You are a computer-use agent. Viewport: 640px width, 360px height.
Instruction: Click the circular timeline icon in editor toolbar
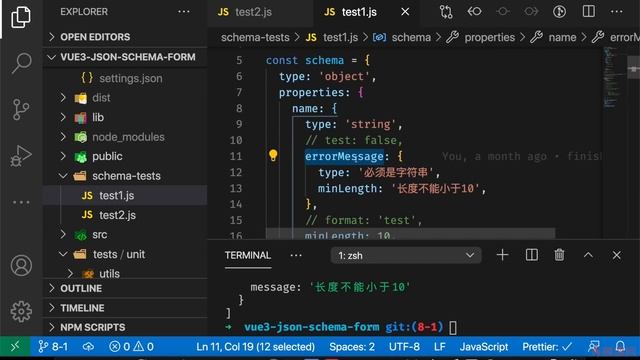coord(559,11)
